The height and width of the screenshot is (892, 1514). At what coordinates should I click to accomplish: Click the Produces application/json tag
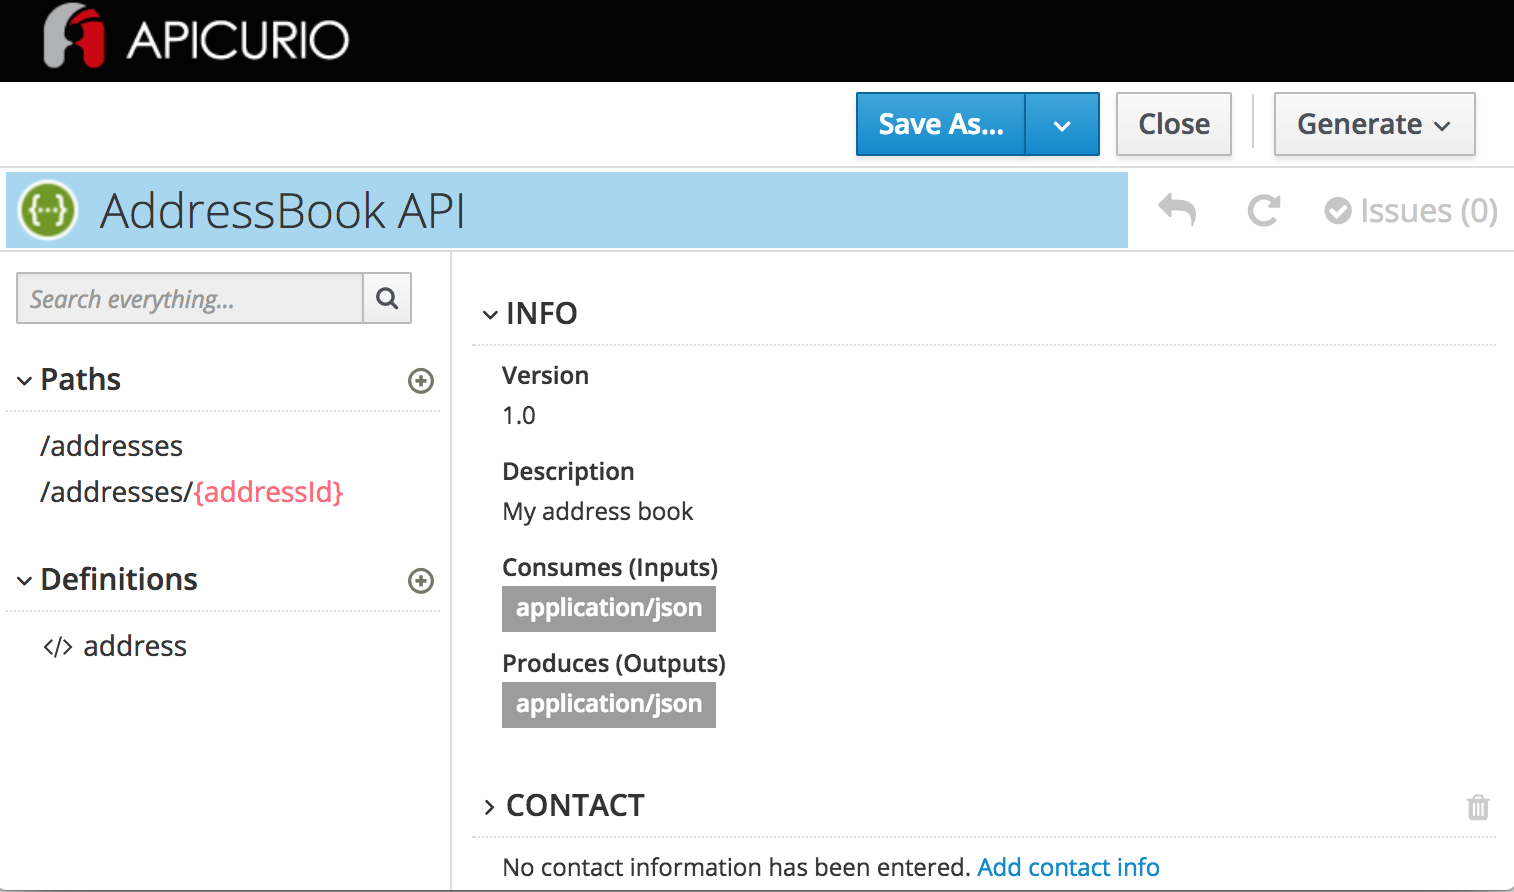[609, 704]
